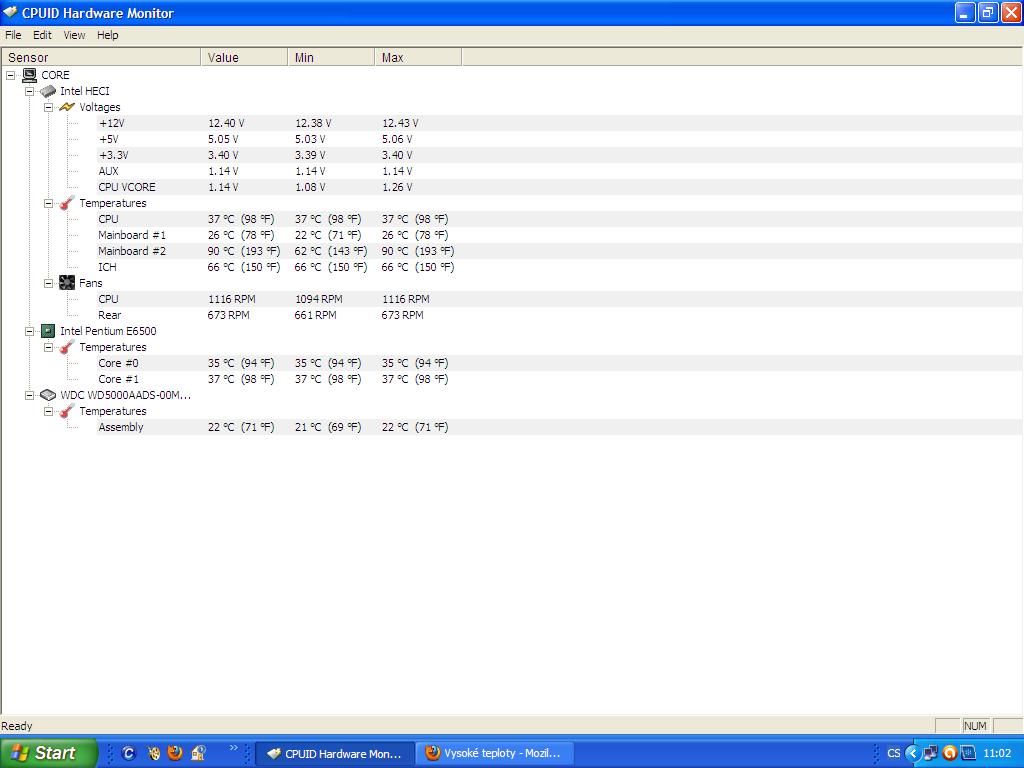The height and width of the screenshot is (768, 1024).
Task: Collapse Temperatures under Intel HECI
Action: point(48,203)
